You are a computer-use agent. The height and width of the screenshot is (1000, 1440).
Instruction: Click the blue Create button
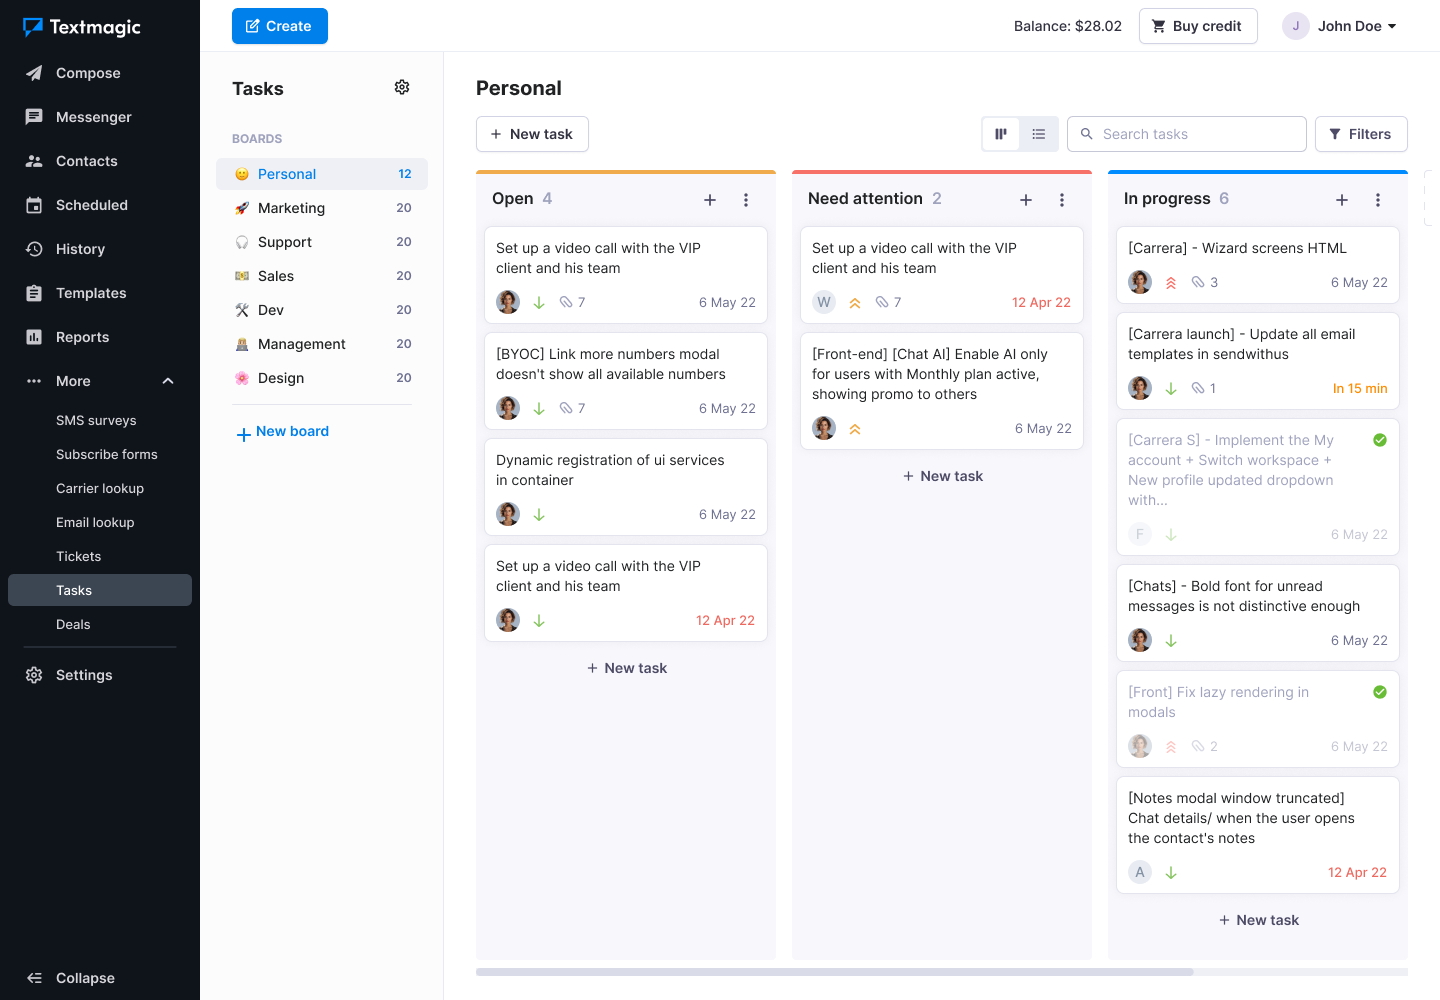tap(279, 26)
